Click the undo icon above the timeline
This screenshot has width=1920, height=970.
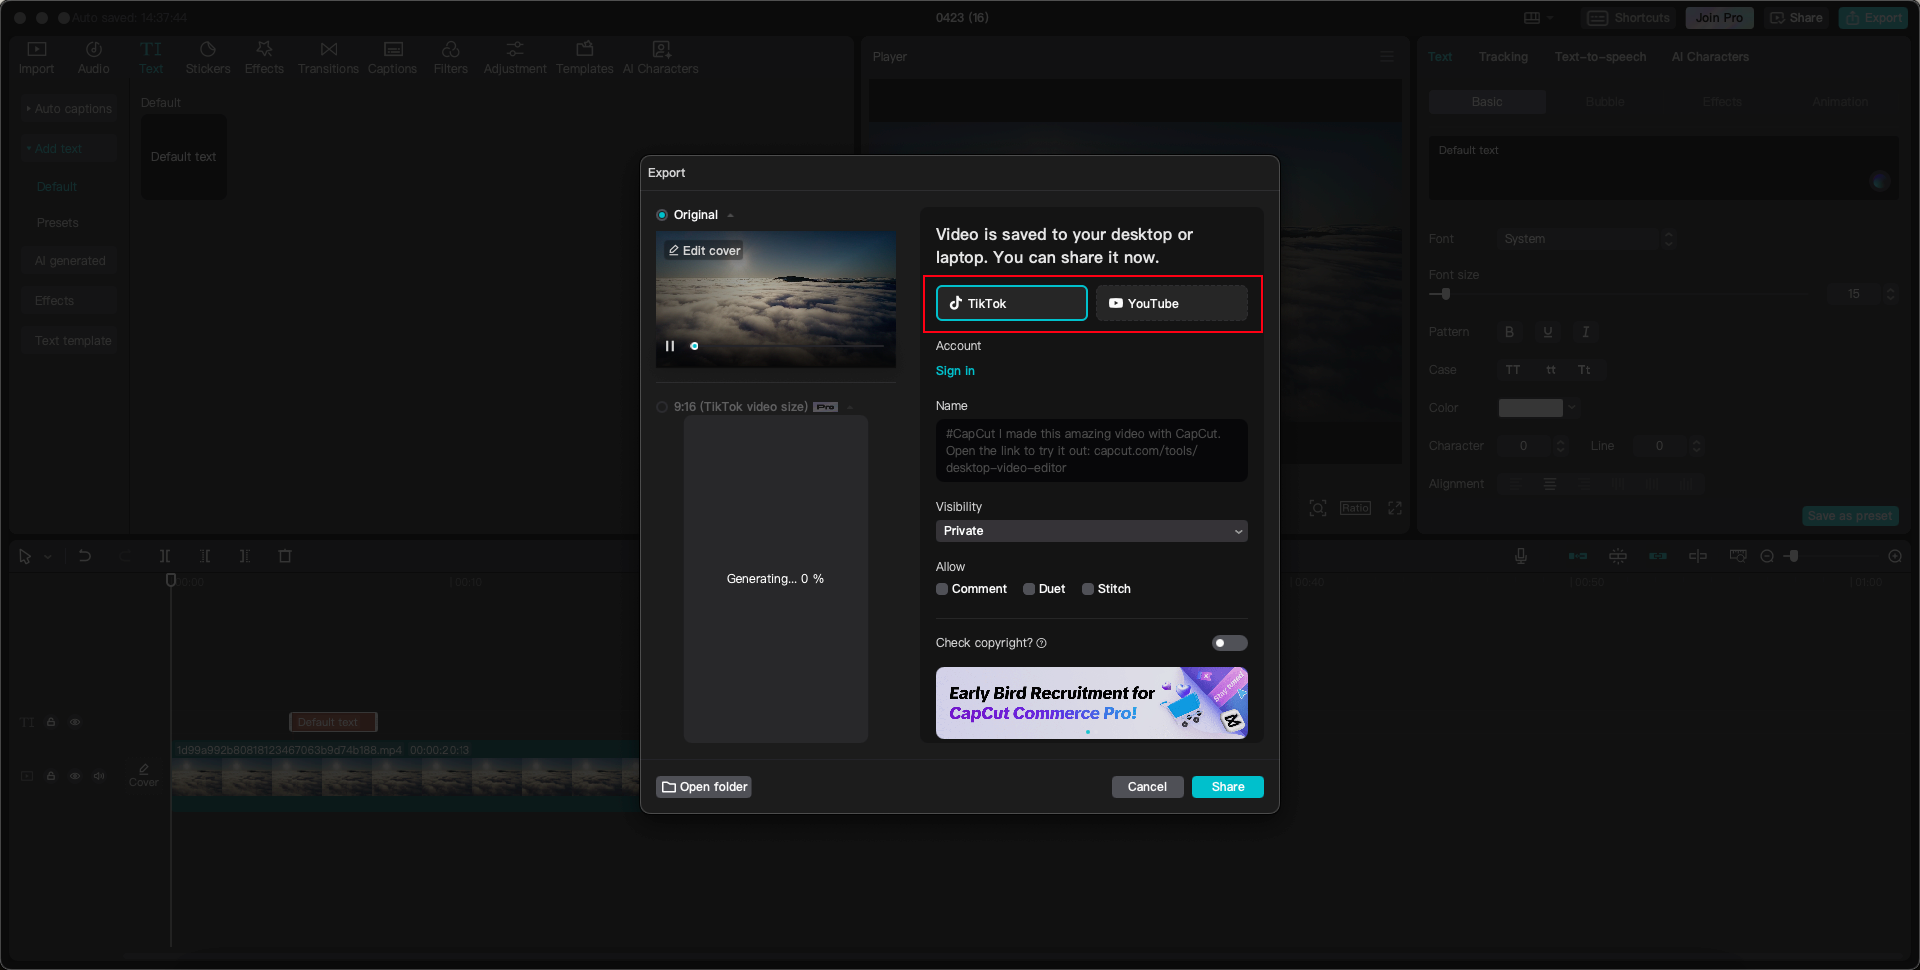[x=85, y=556]
